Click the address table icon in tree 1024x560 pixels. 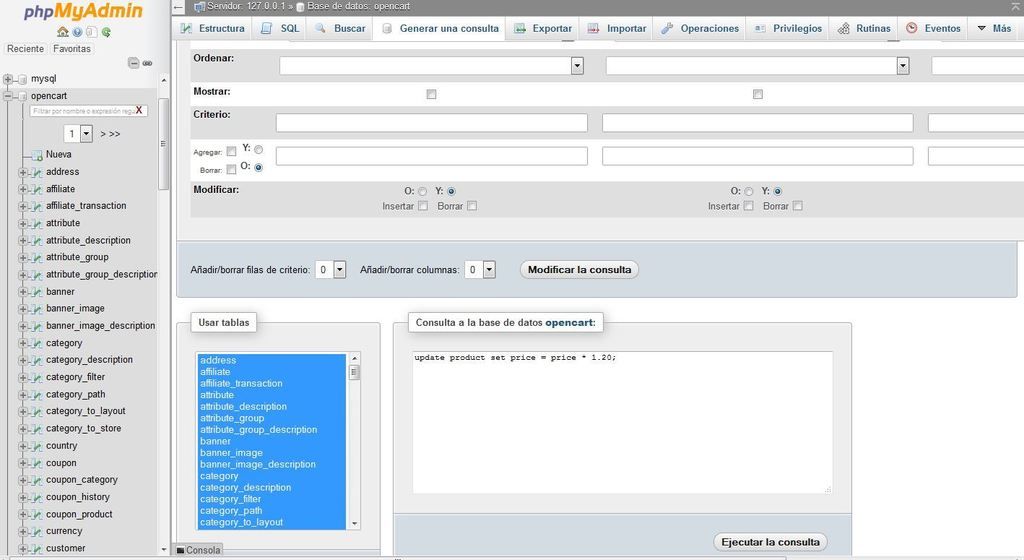pos(37,172)
